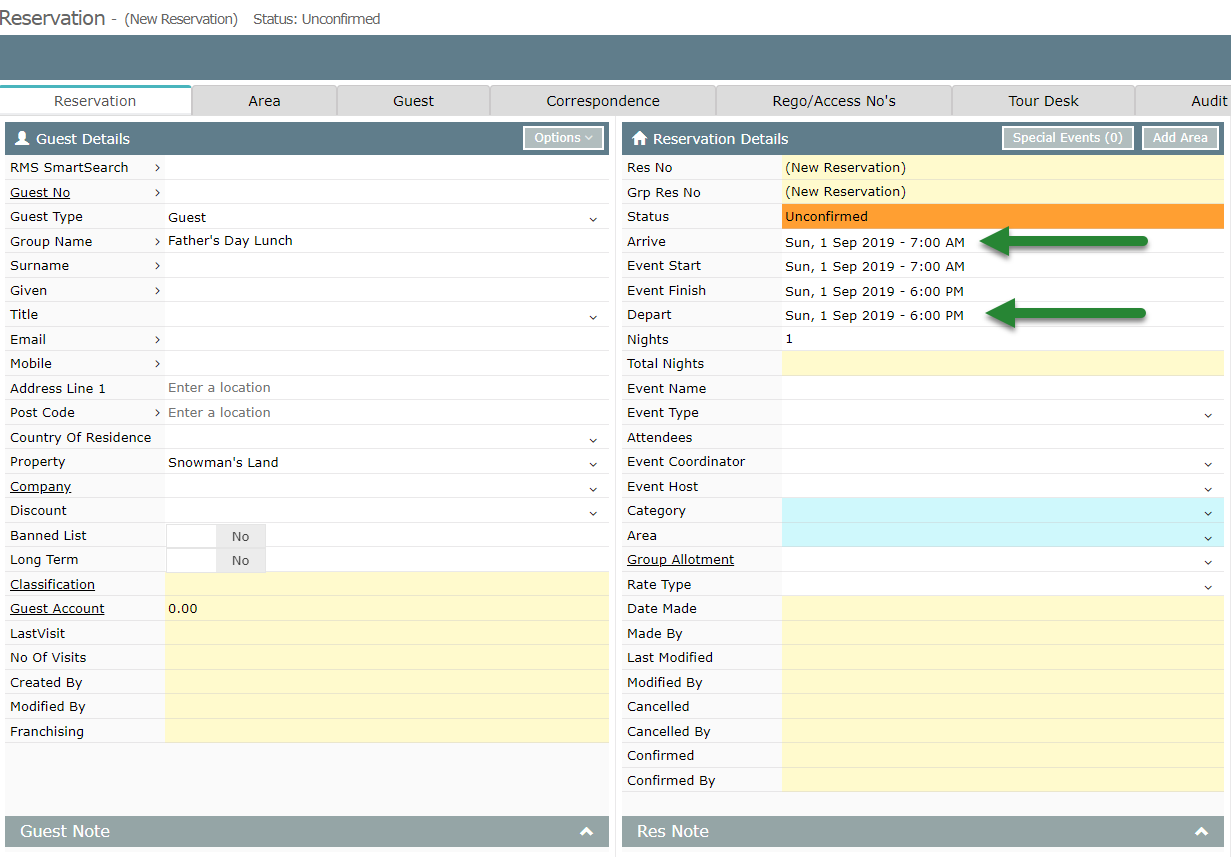Screen dimensions: 1231x861
Task: Collapse the Res Note panel arrow
Action: [1201, 832]
